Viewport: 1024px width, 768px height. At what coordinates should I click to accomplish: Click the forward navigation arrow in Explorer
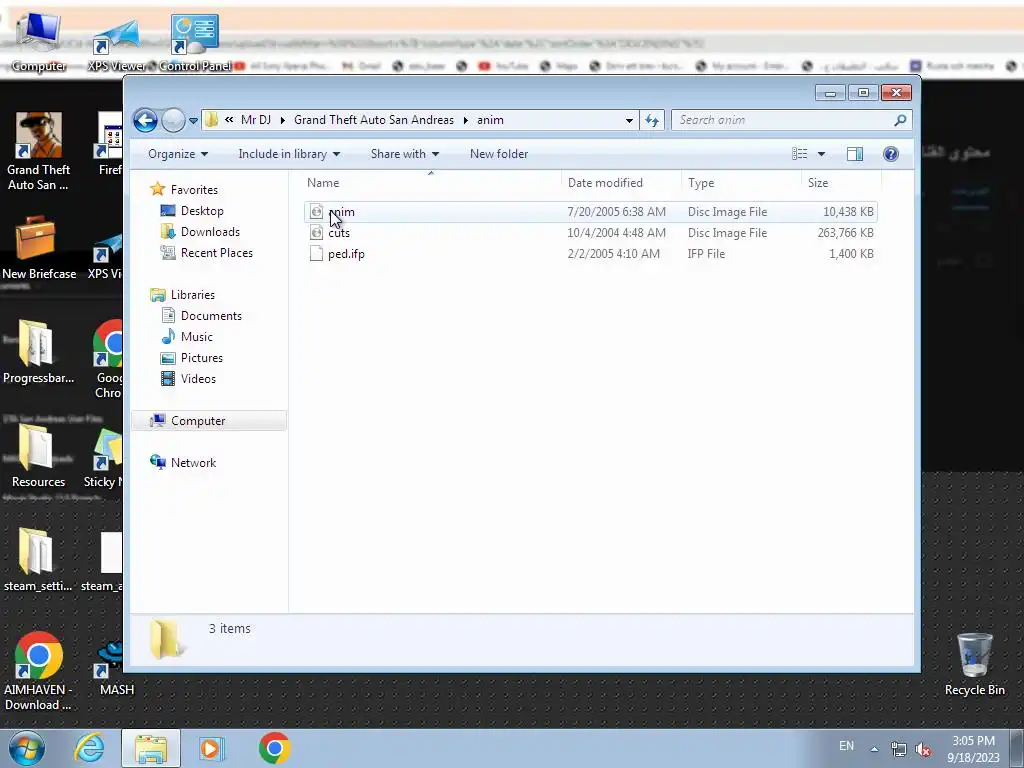[x=173, y=120]
